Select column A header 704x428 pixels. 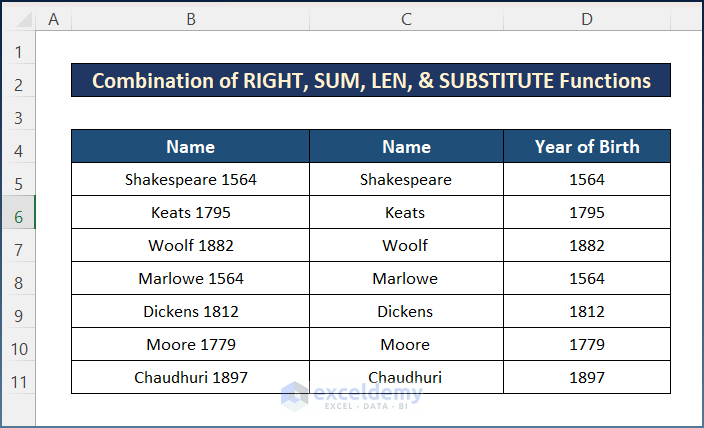53,19
